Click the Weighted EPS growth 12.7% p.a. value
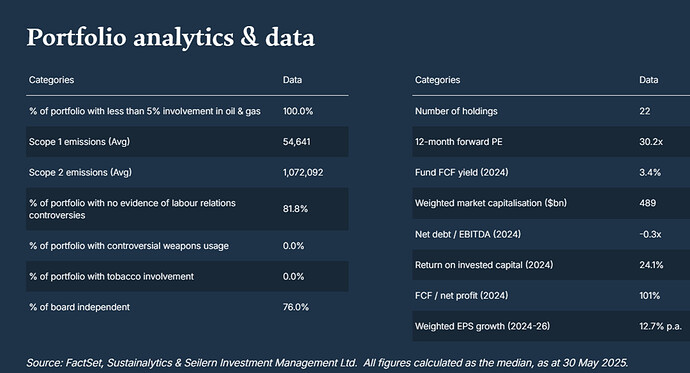 pos(661,326)
